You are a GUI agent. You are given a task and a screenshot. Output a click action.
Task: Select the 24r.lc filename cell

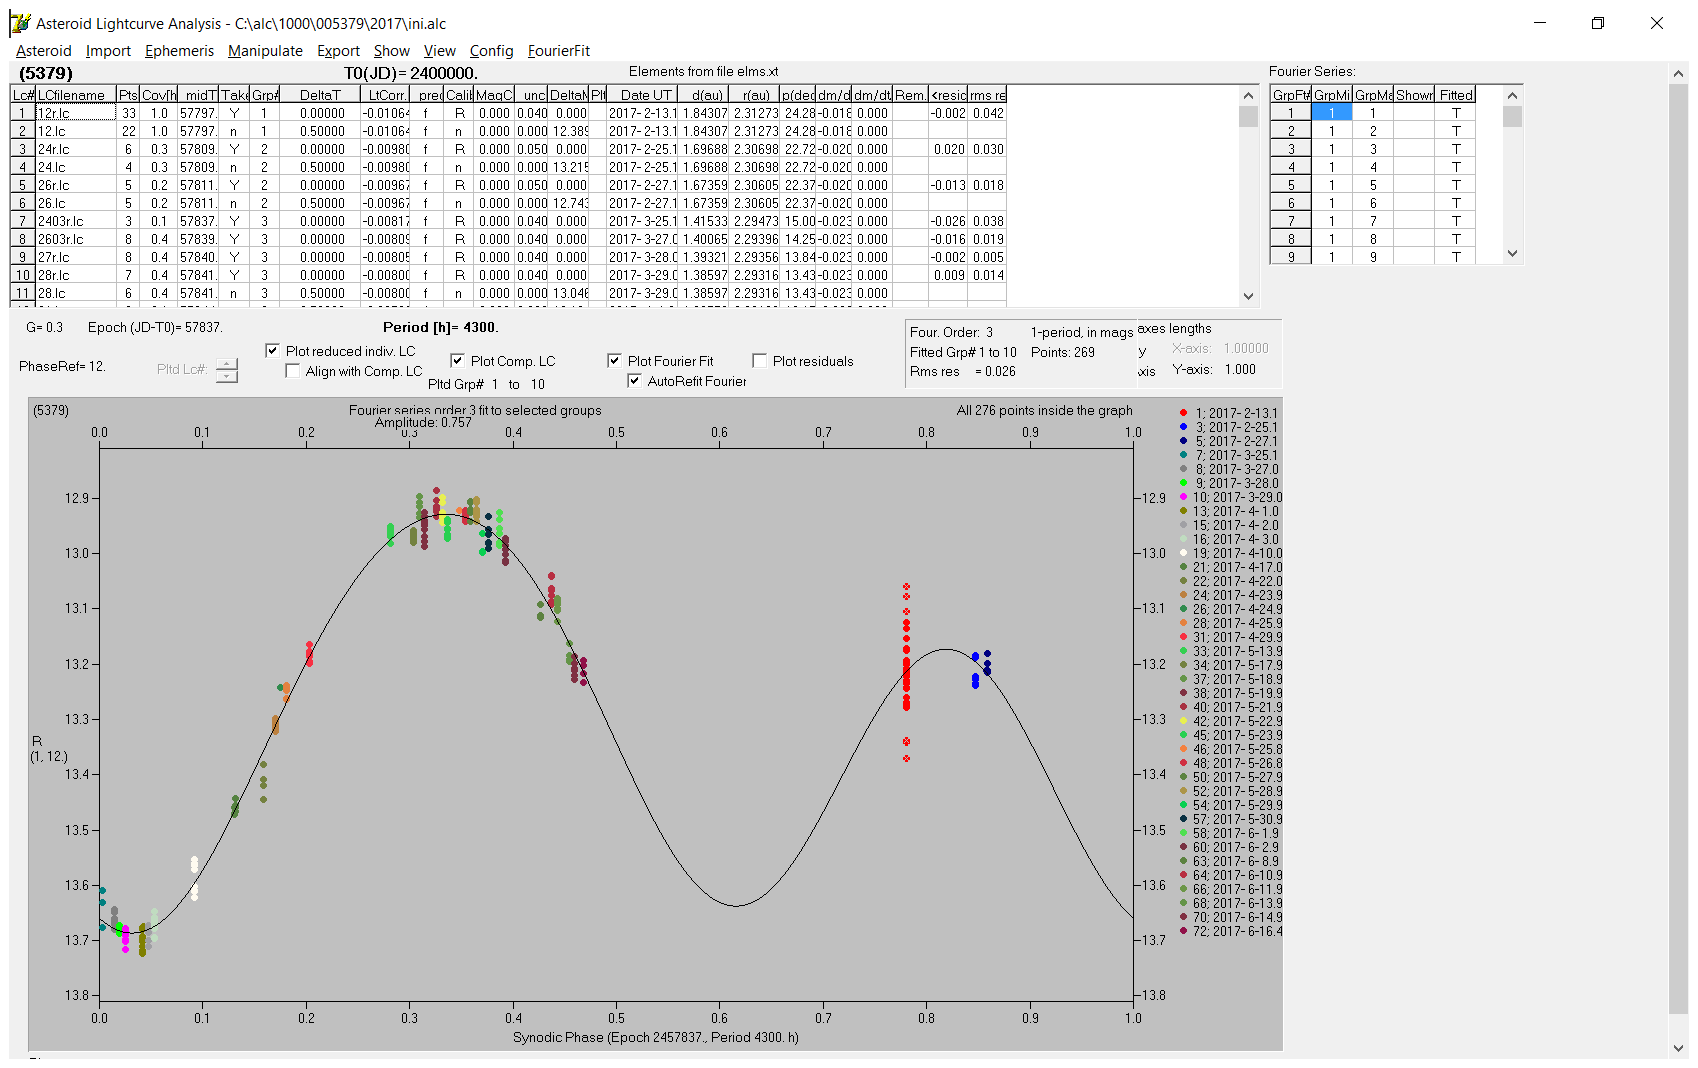point(76,149)
